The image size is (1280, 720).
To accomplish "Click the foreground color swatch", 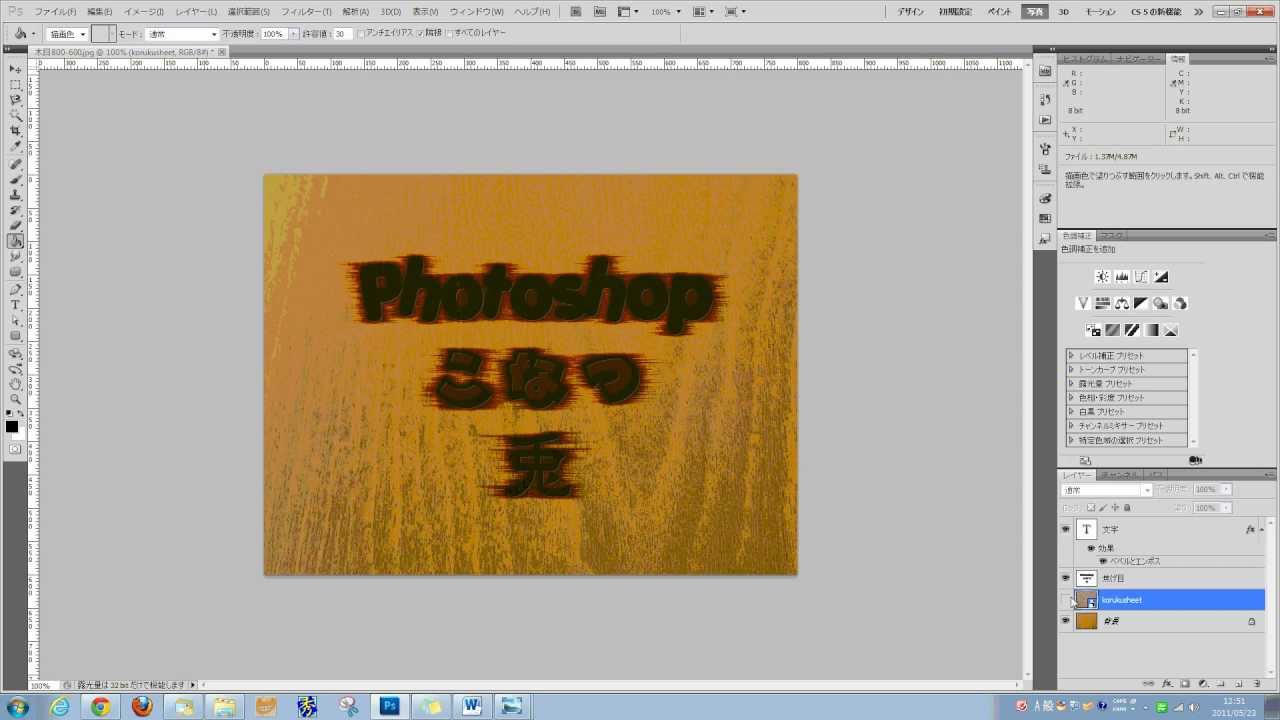I will pos(12,427).
